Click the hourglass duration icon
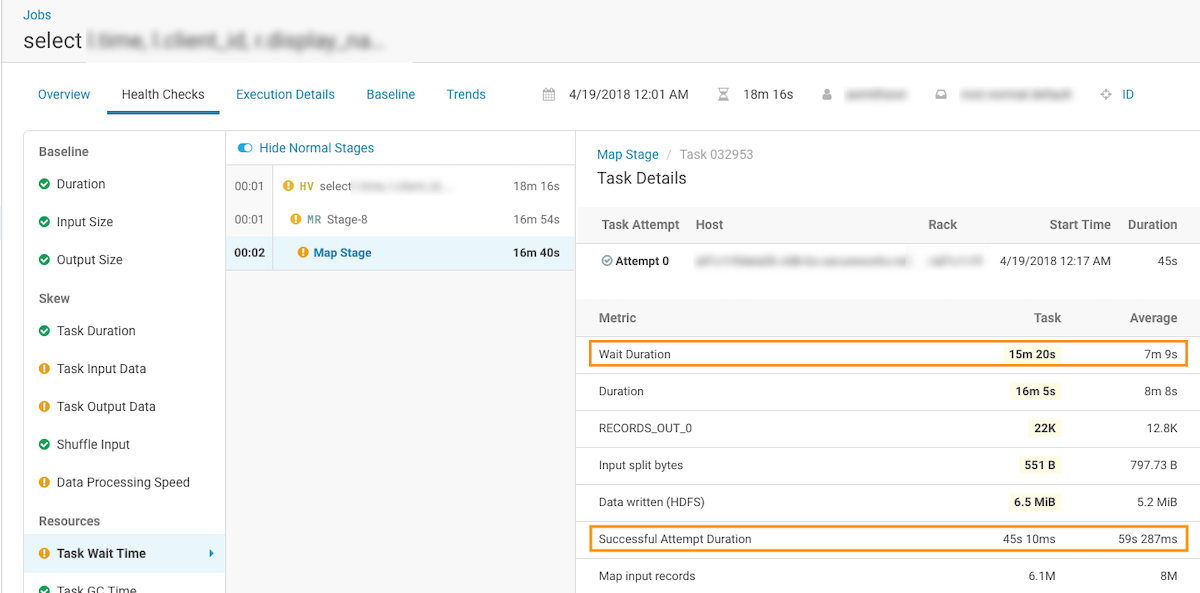The width and height of the screenshot is (1200, 593). [x=723, y=95]
